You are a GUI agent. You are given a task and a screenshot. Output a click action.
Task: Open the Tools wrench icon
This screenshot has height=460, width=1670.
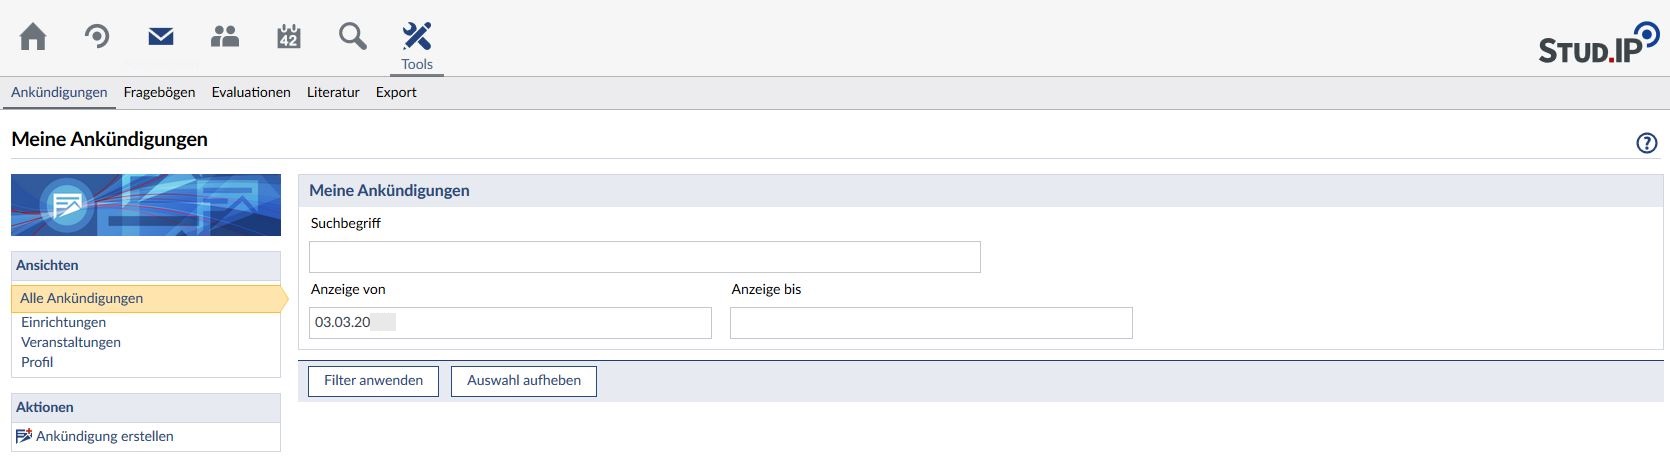[416, 38]
